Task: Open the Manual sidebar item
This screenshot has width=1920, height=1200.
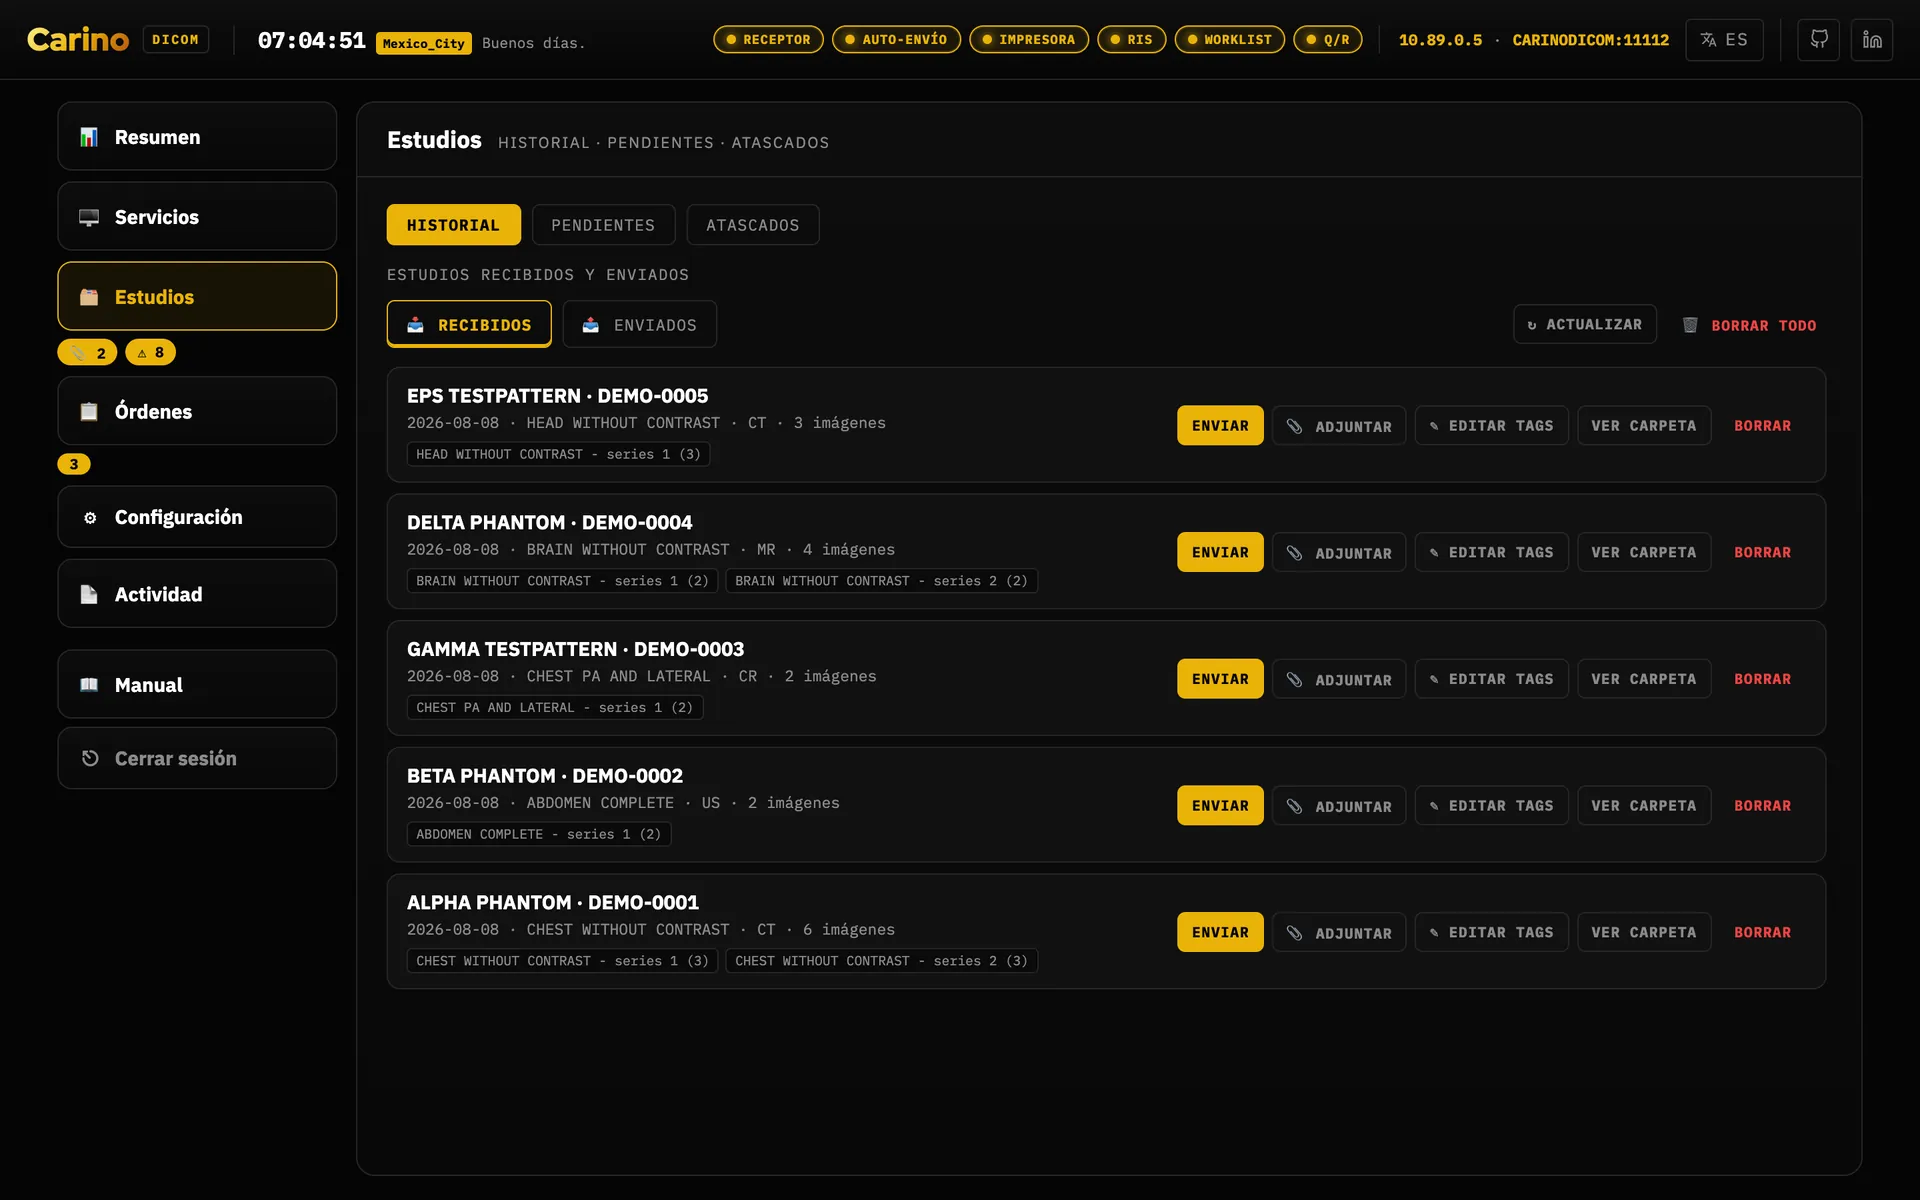Action: point(197,684)
